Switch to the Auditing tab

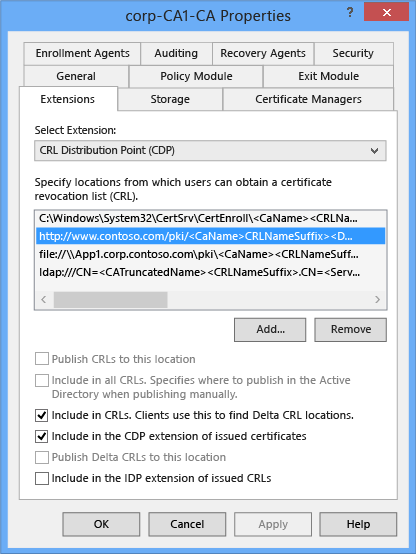(176, 53)
